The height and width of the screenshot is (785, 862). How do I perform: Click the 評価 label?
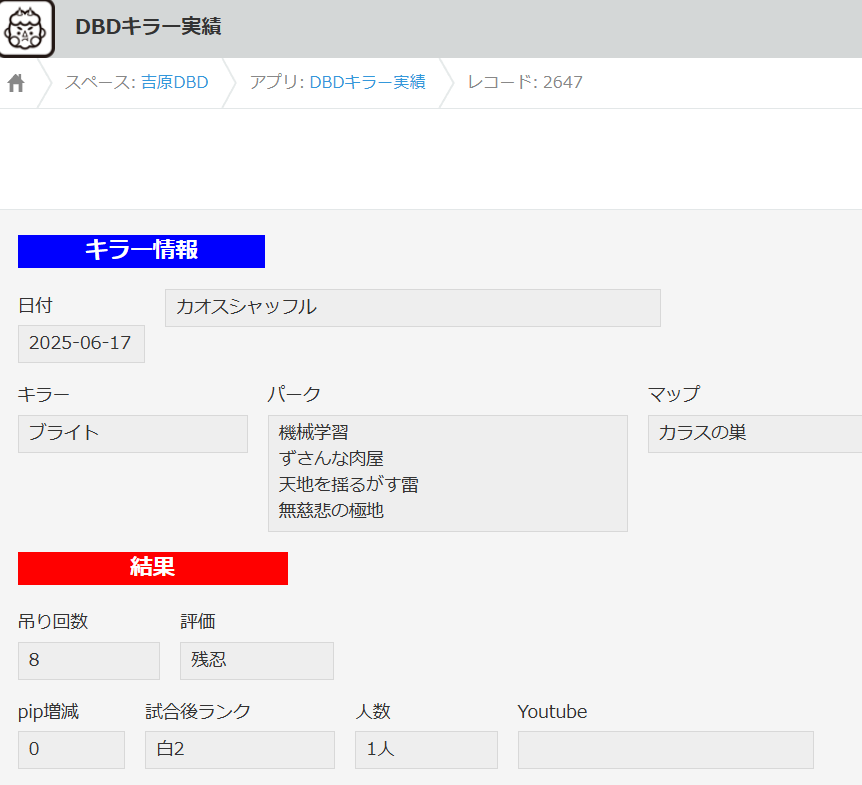198,621
